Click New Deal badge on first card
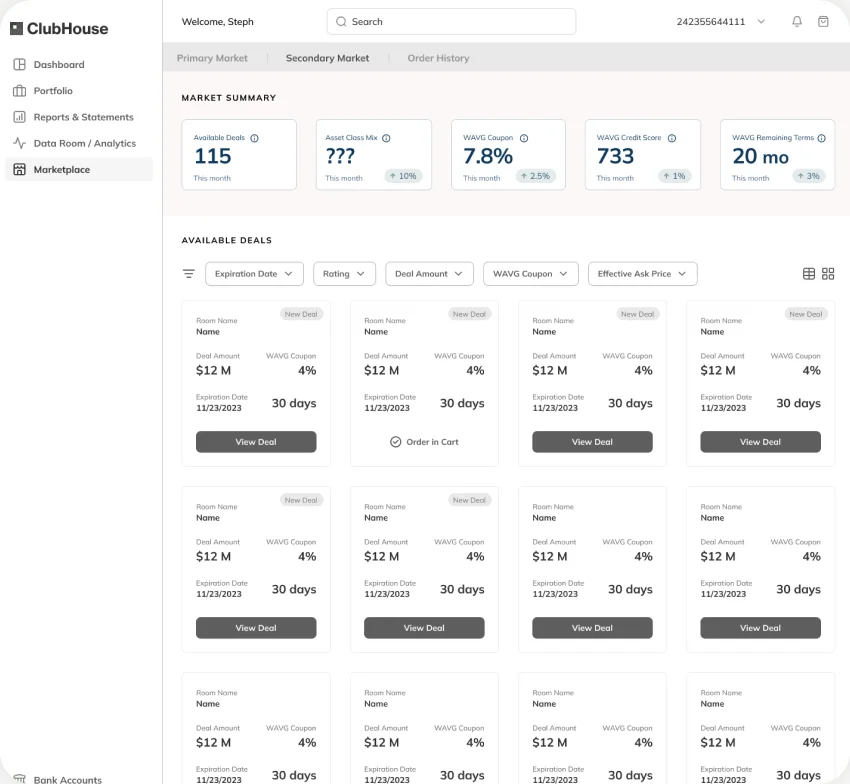This screenshot has height=784, width=850. click(x=301, y=314)
